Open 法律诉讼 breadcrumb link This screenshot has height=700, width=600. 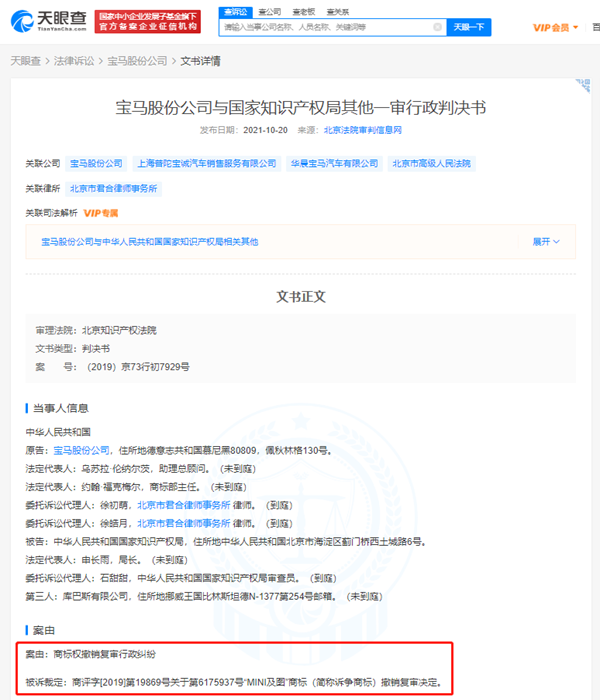click(x=74, y=61)
